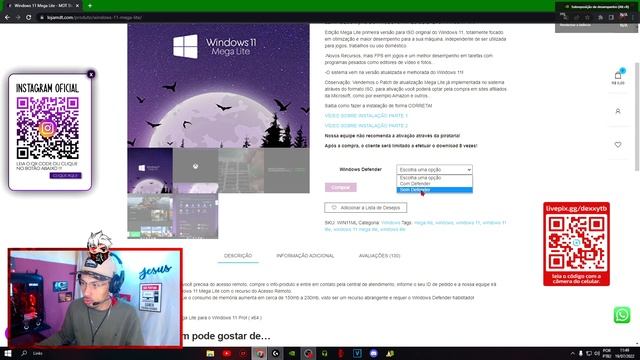Screen dimensions: 640x360
Task: Select 'Escolha uma opção' in dropdown list
Action: [434, 178]
